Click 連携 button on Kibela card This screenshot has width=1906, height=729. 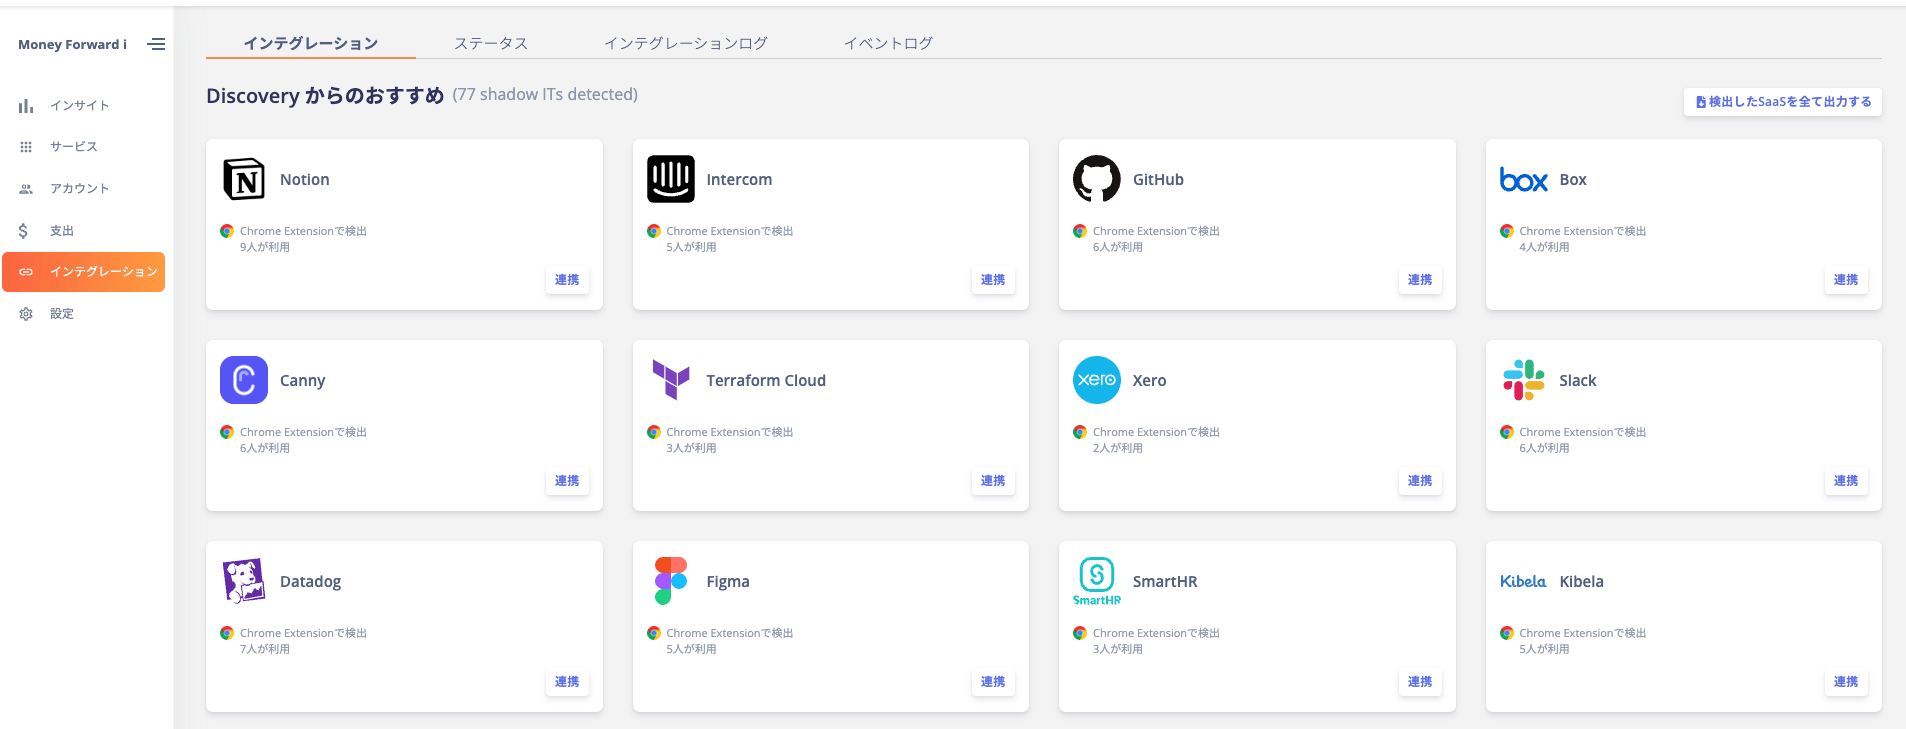point(1846,682)
